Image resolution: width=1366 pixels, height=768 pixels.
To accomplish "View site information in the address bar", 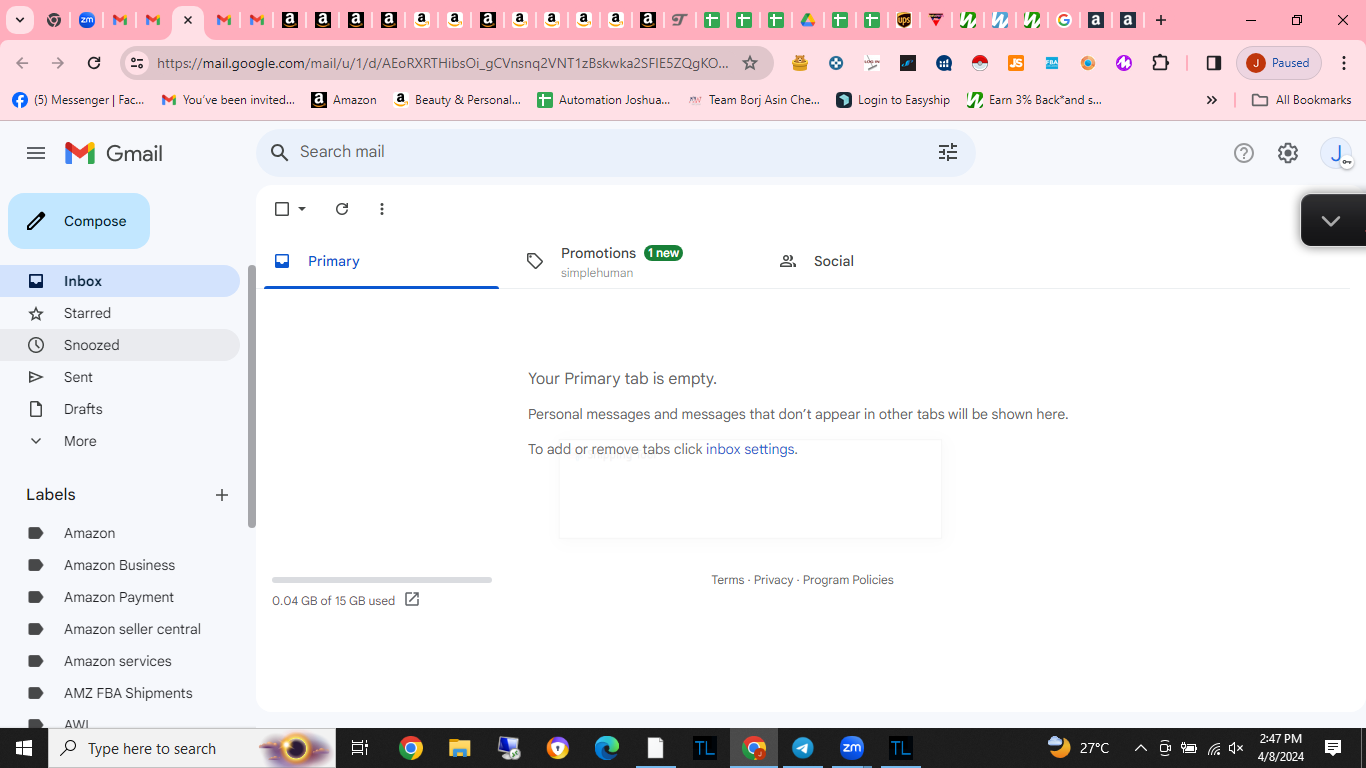I will coord(137,63).
